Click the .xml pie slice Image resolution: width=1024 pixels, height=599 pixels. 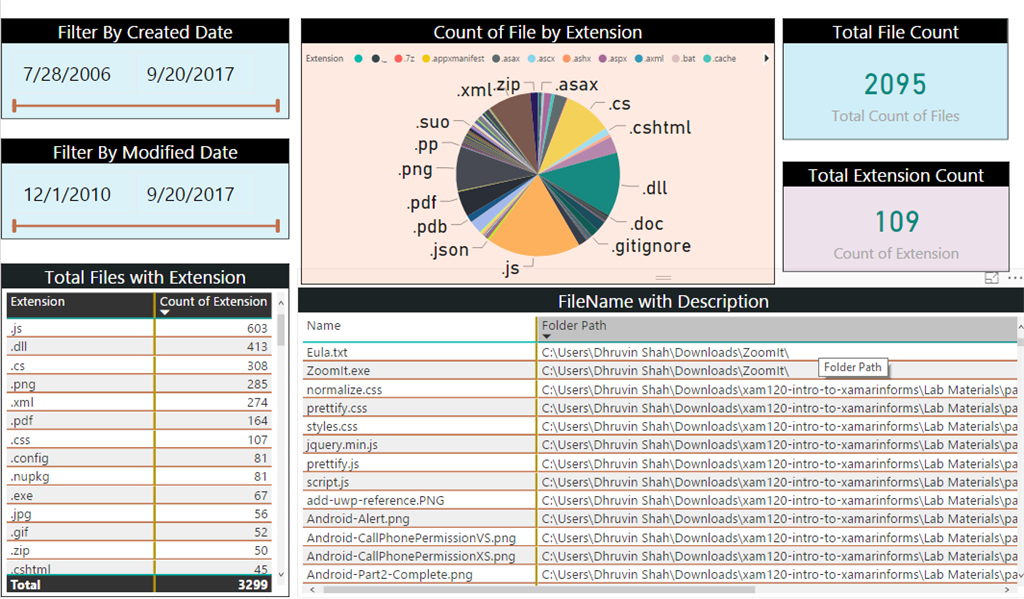pyautogui.click(x=515, y=126)
